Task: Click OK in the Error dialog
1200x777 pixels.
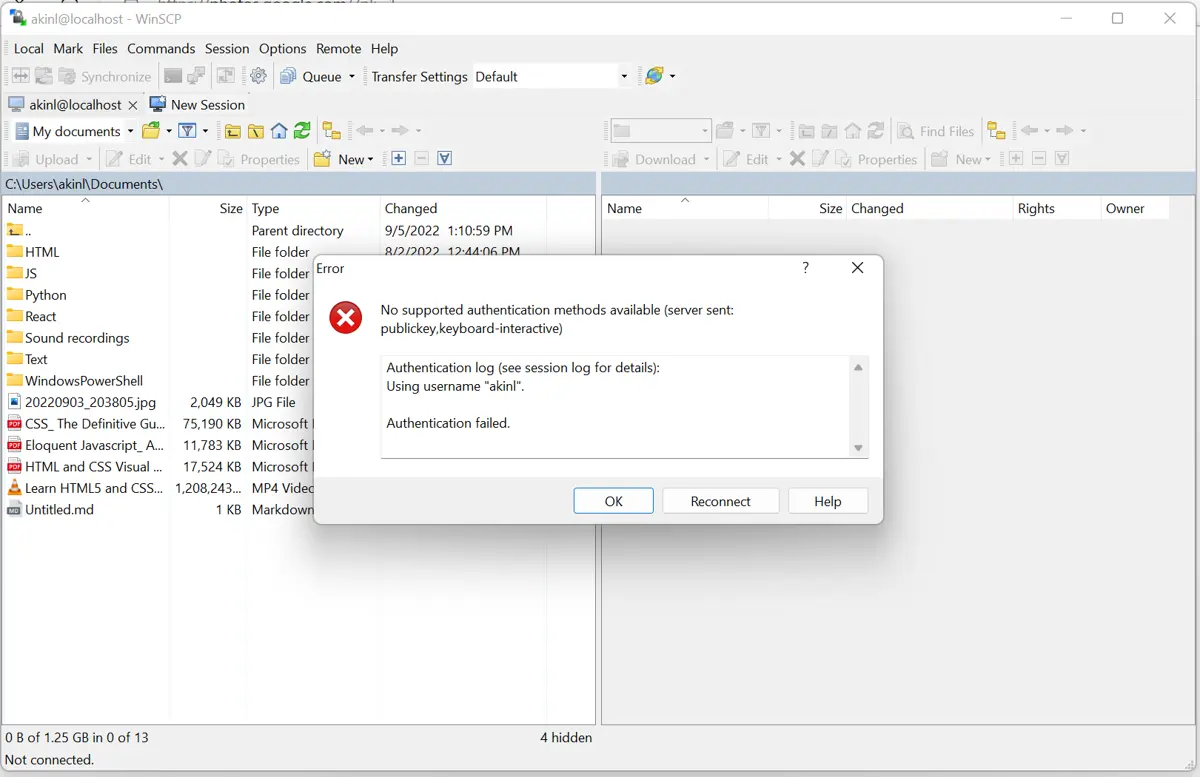Action: [x=614, y=501]
